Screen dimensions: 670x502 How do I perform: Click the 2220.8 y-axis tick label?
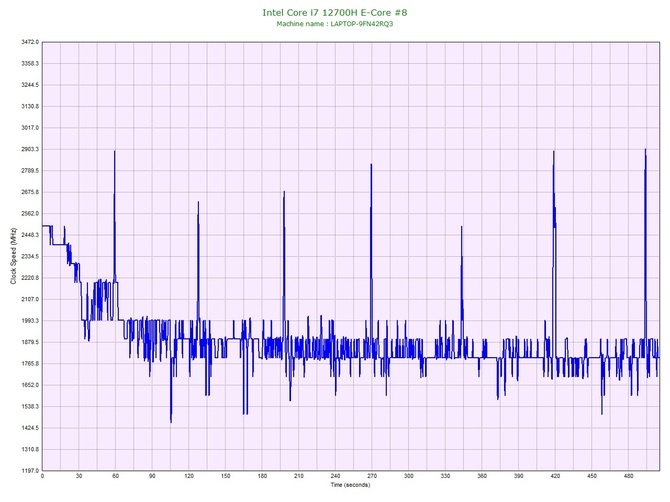click(30, 278)
